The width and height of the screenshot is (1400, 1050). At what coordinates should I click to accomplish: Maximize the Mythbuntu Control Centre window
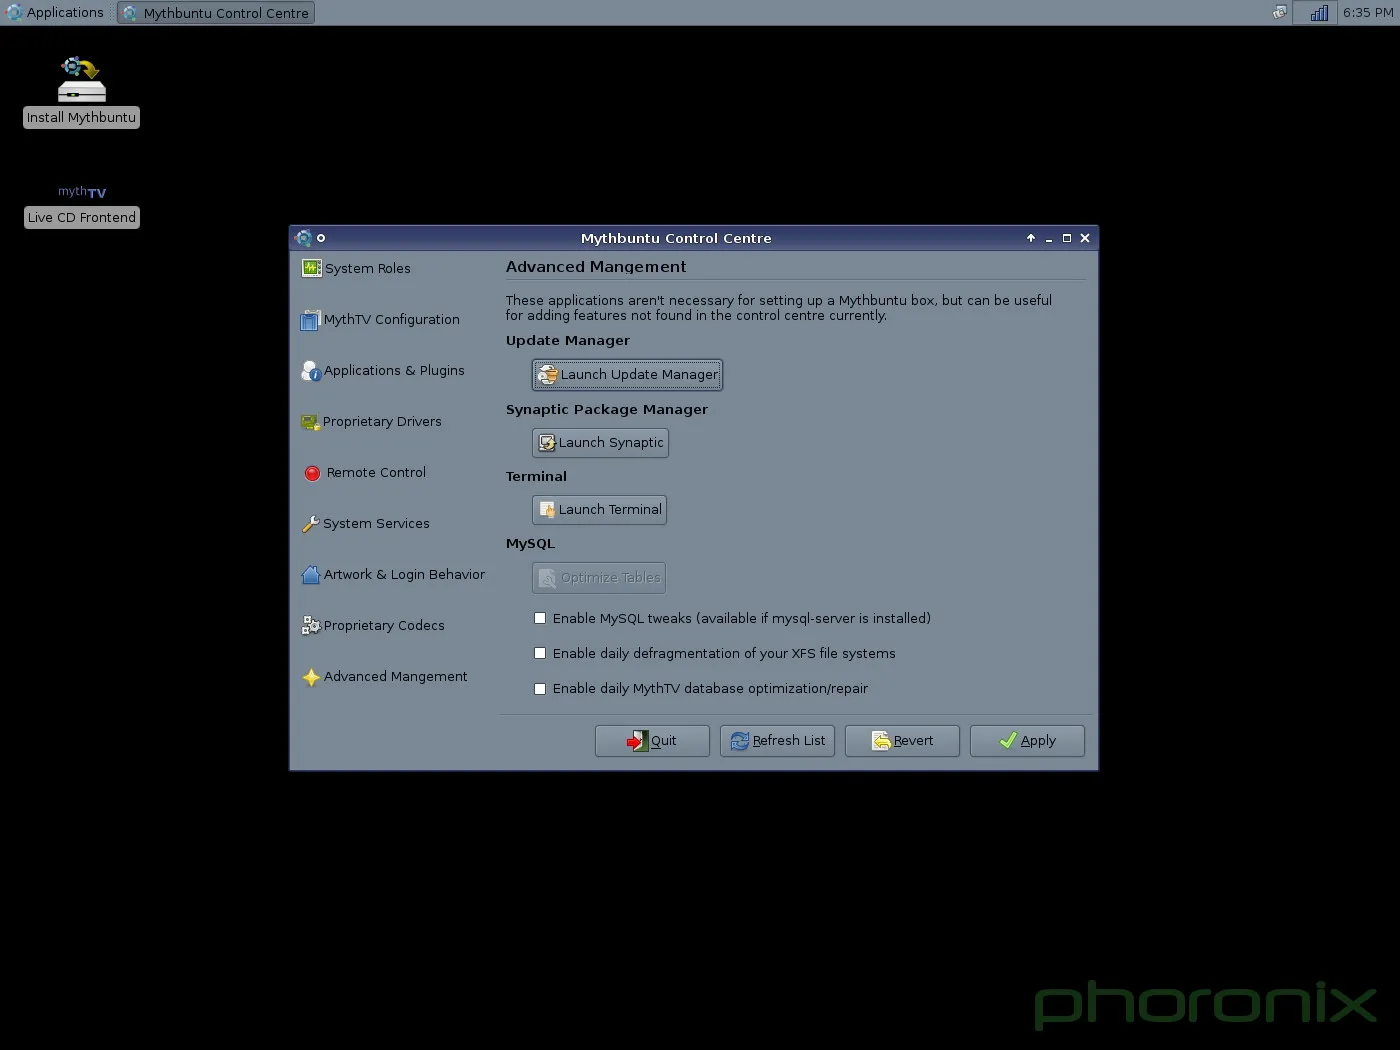pos(1067,238)
